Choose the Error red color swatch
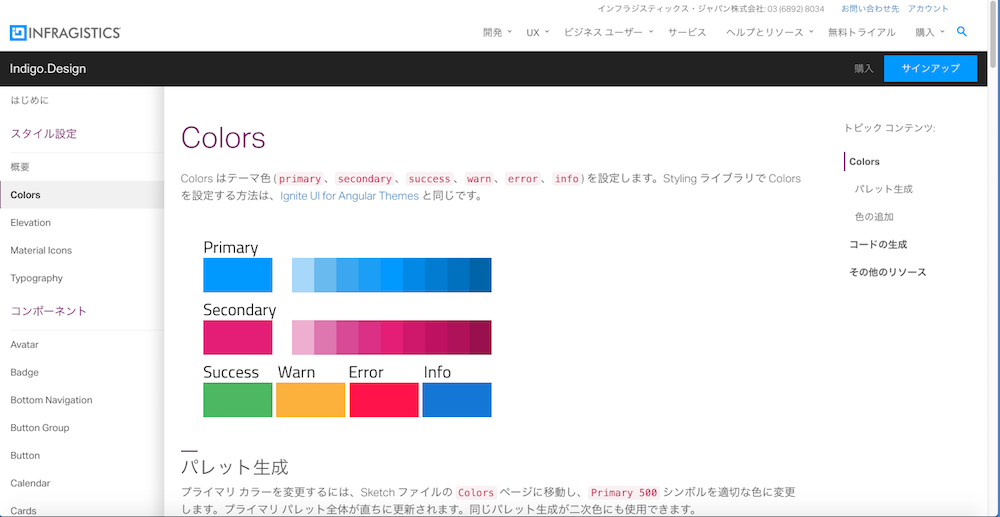 [383, 400]
